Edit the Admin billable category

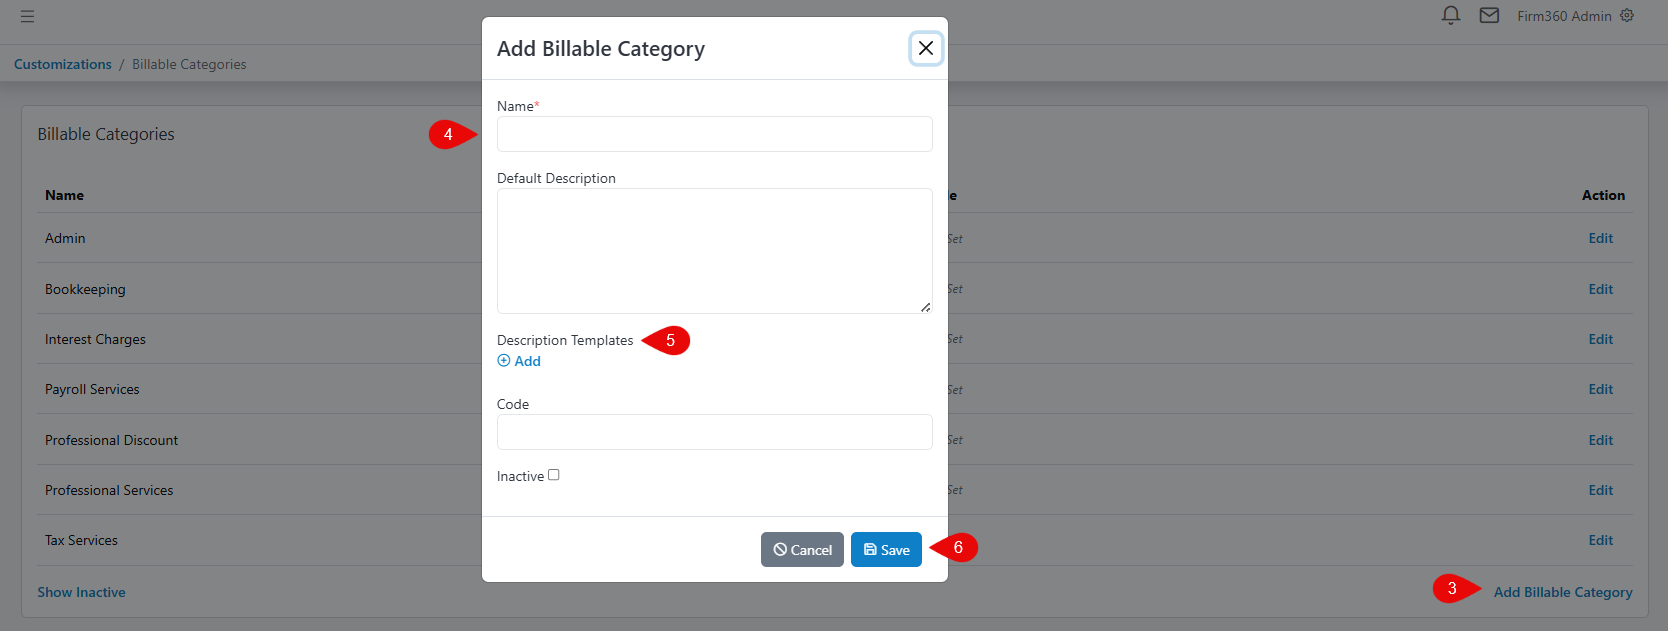point(1600,238)
